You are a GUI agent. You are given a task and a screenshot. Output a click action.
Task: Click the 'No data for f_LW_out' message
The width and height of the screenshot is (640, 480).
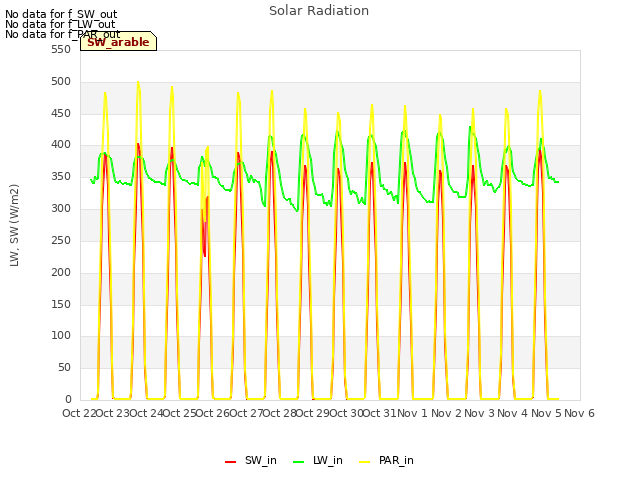tap(60, 24)
